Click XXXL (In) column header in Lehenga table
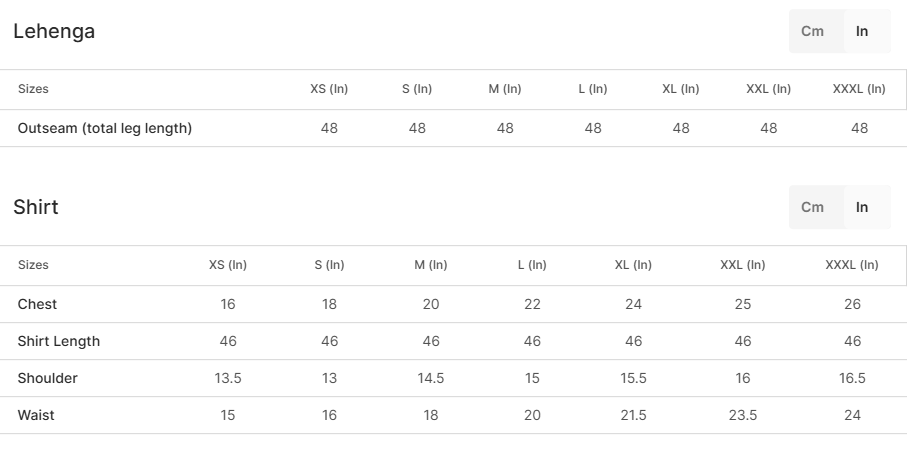921x460 pixels. point(859,89)
